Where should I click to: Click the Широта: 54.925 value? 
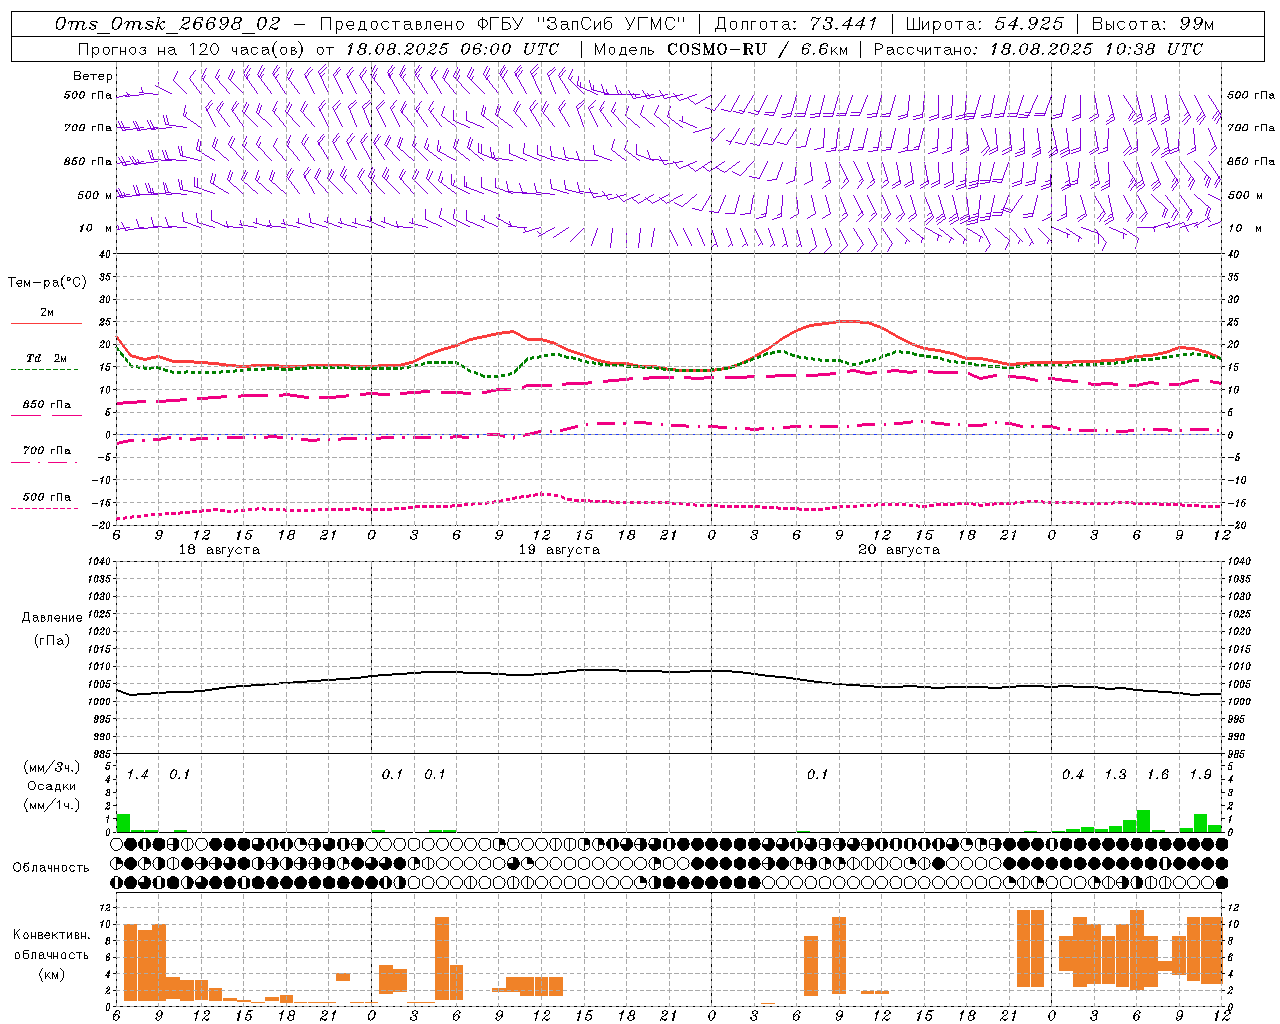click(984, 23)
